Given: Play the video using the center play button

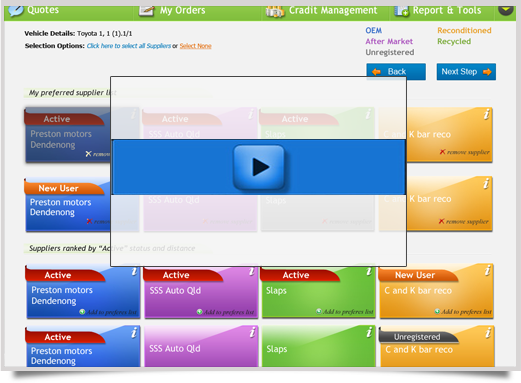Looking at the screenshot, I should 259,167.
